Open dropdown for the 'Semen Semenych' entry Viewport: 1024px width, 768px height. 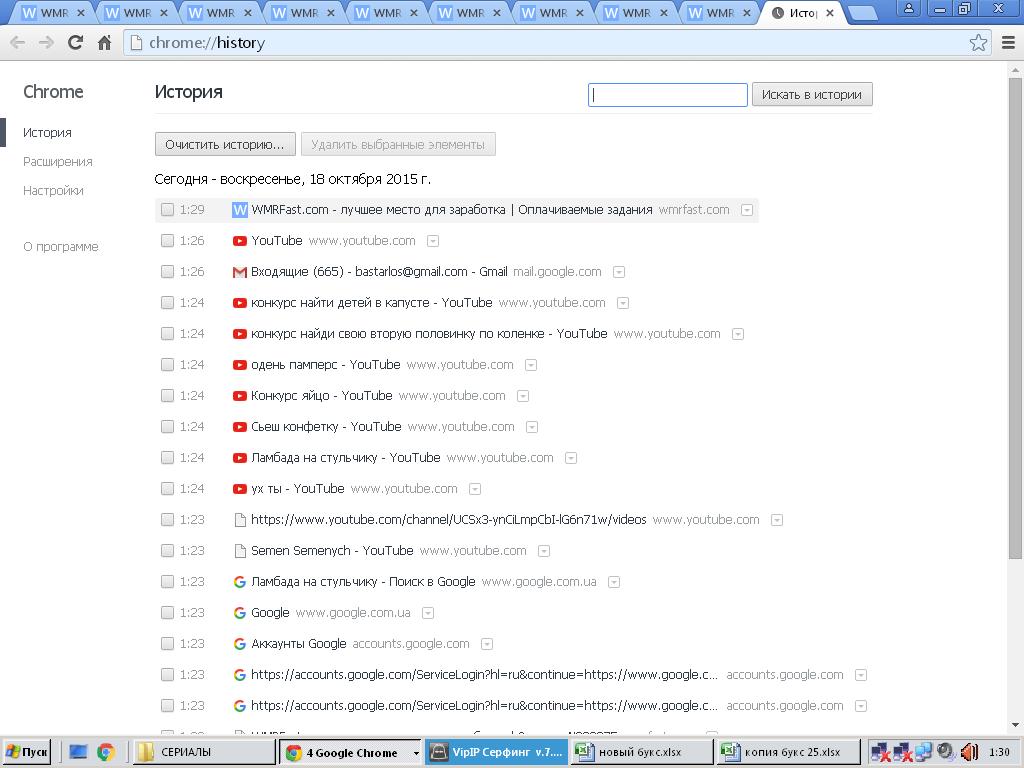[543, 551]
